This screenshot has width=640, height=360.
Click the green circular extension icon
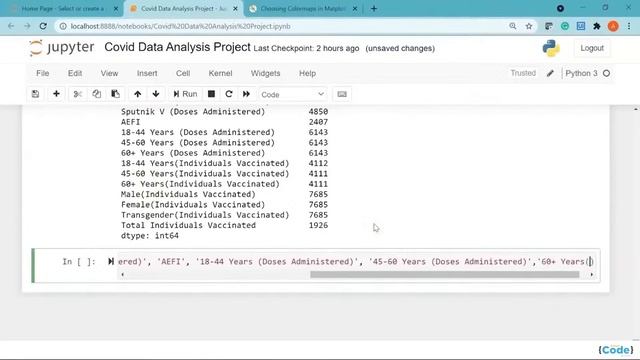pos(565,26)
